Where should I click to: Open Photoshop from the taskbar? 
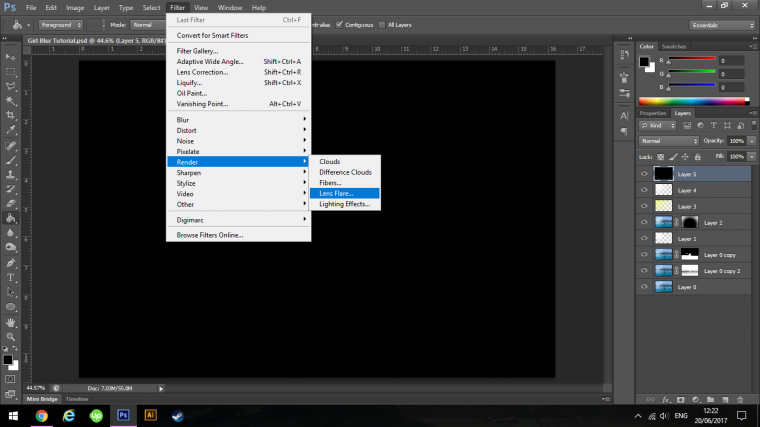123,415
